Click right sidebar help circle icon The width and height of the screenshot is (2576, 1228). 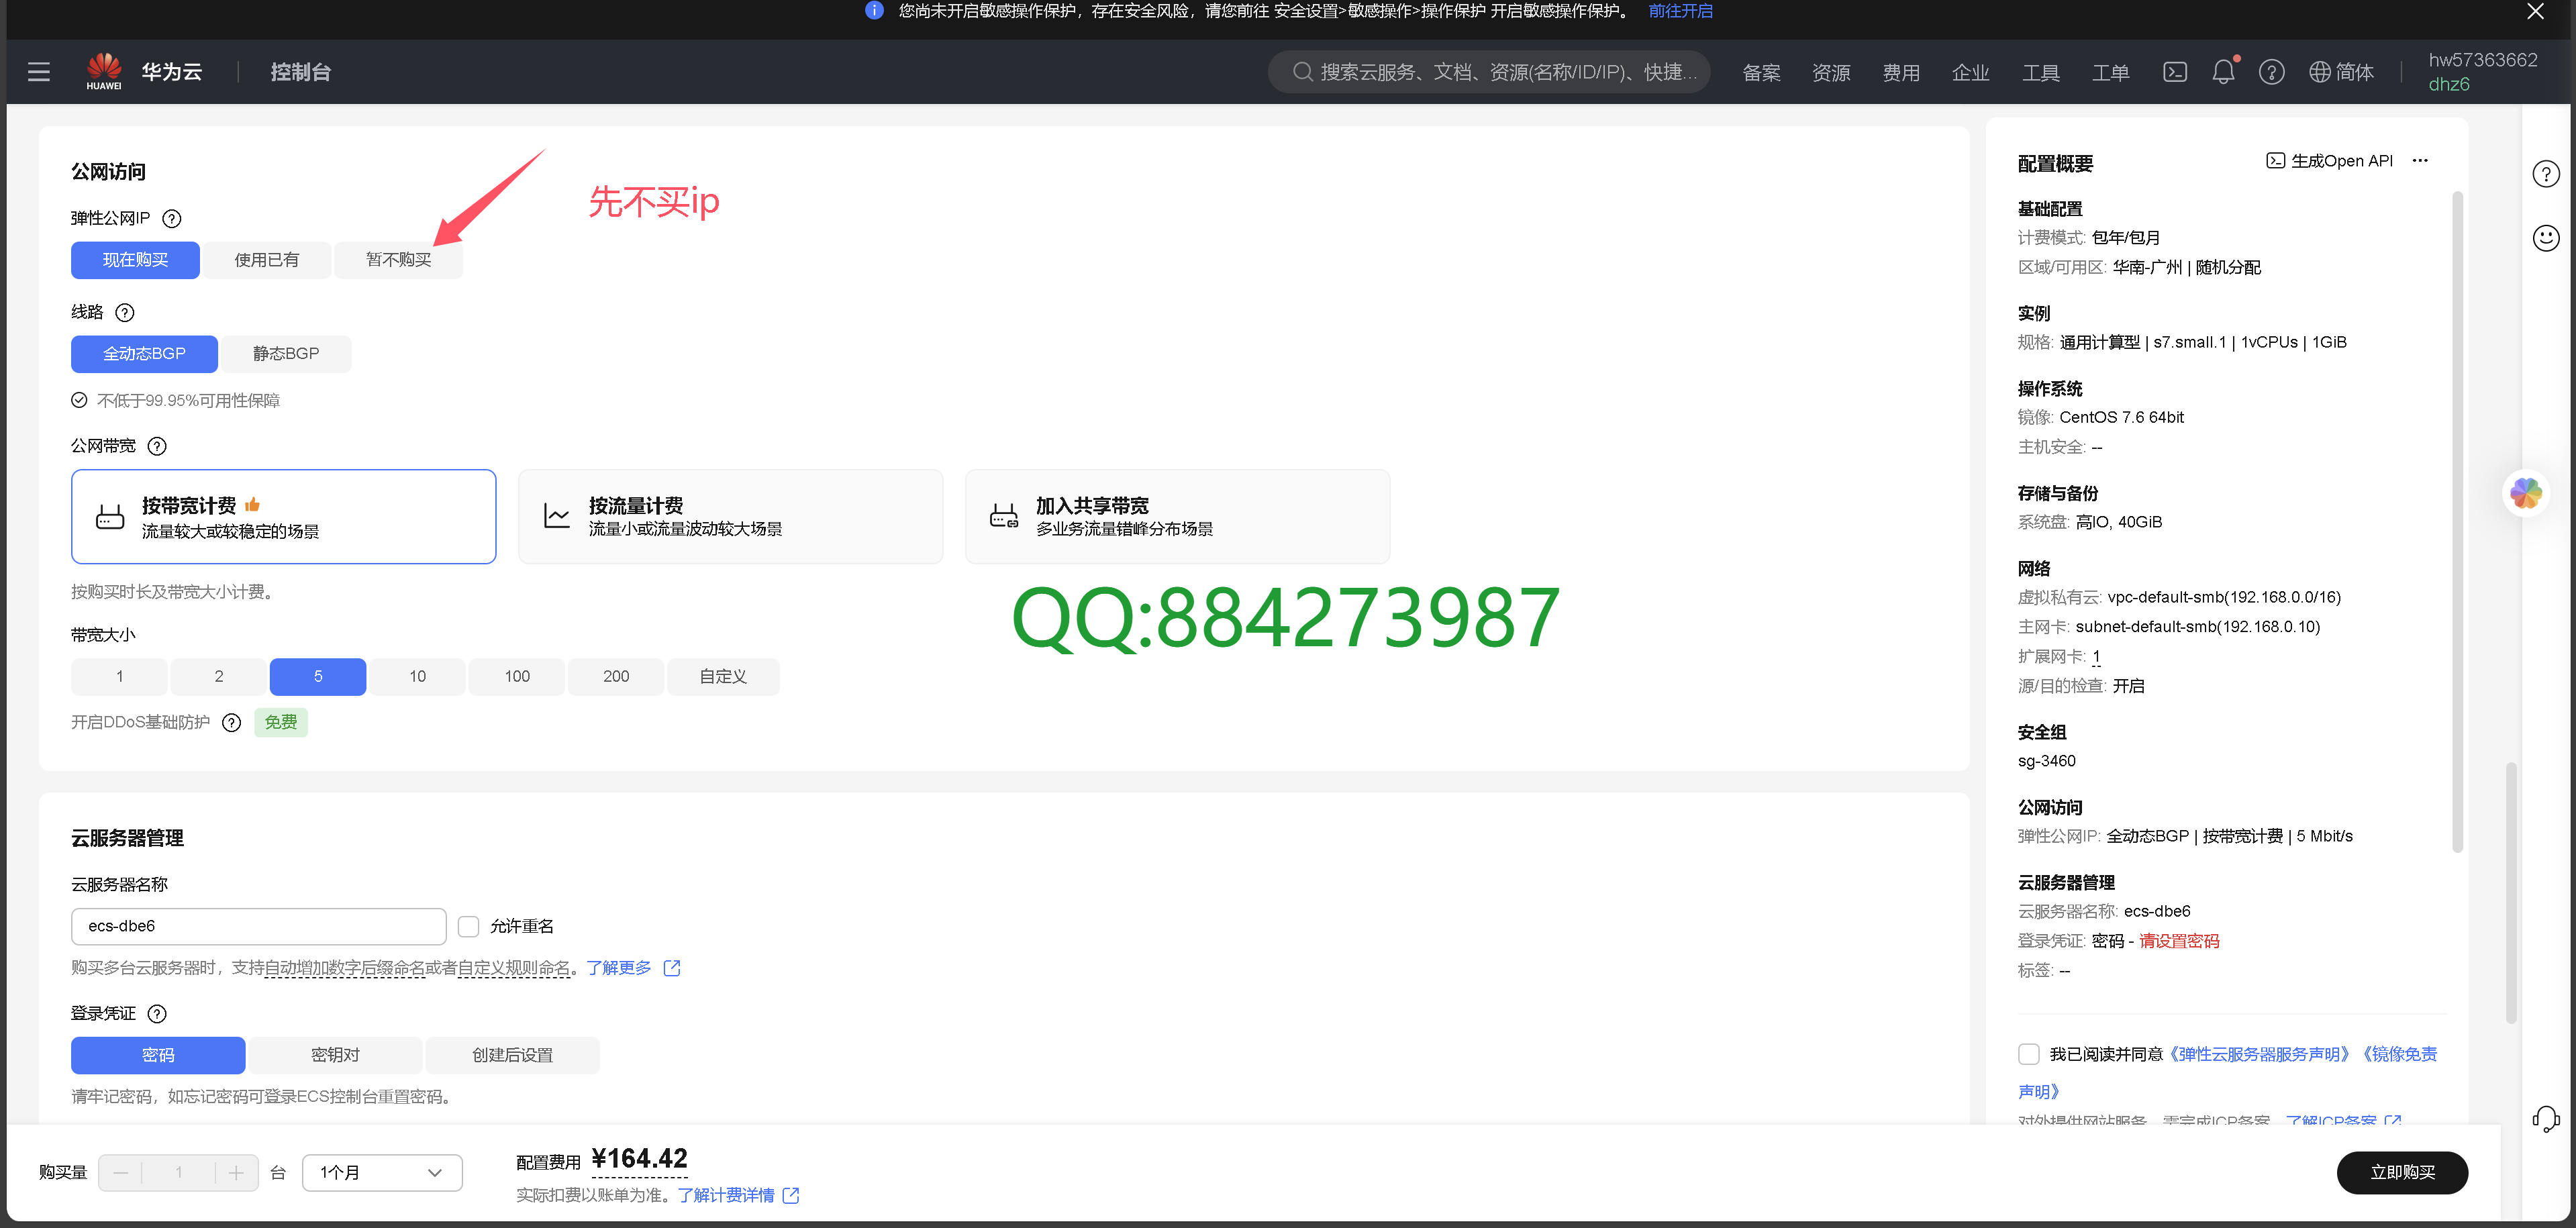point(2546,174)
